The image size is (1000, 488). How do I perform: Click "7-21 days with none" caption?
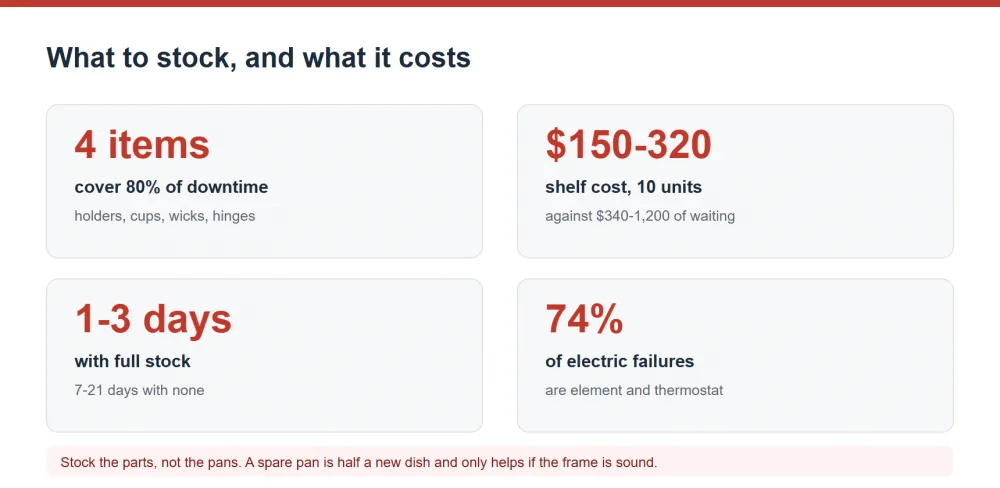[x=139, y=390]
